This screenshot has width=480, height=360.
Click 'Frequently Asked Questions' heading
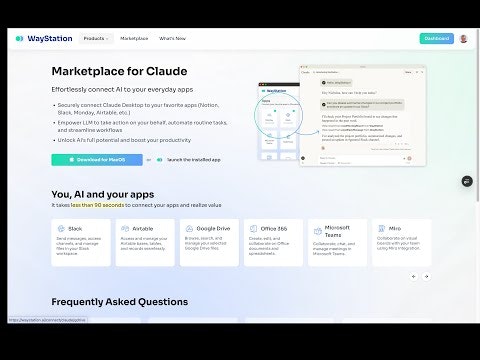[x=120, y=302]
